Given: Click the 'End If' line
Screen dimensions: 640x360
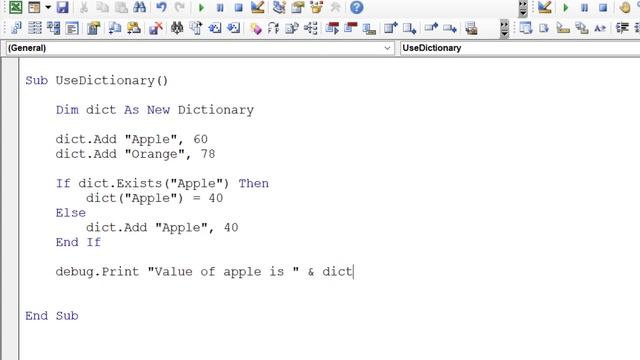Looking at the screenshot, I should click(x=78, y=242).
